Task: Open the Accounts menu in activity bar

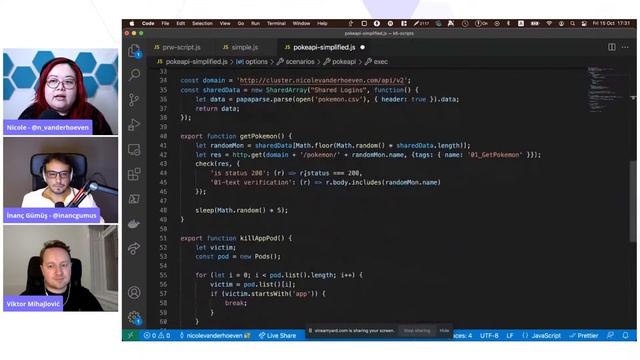Action: (134, 293)
